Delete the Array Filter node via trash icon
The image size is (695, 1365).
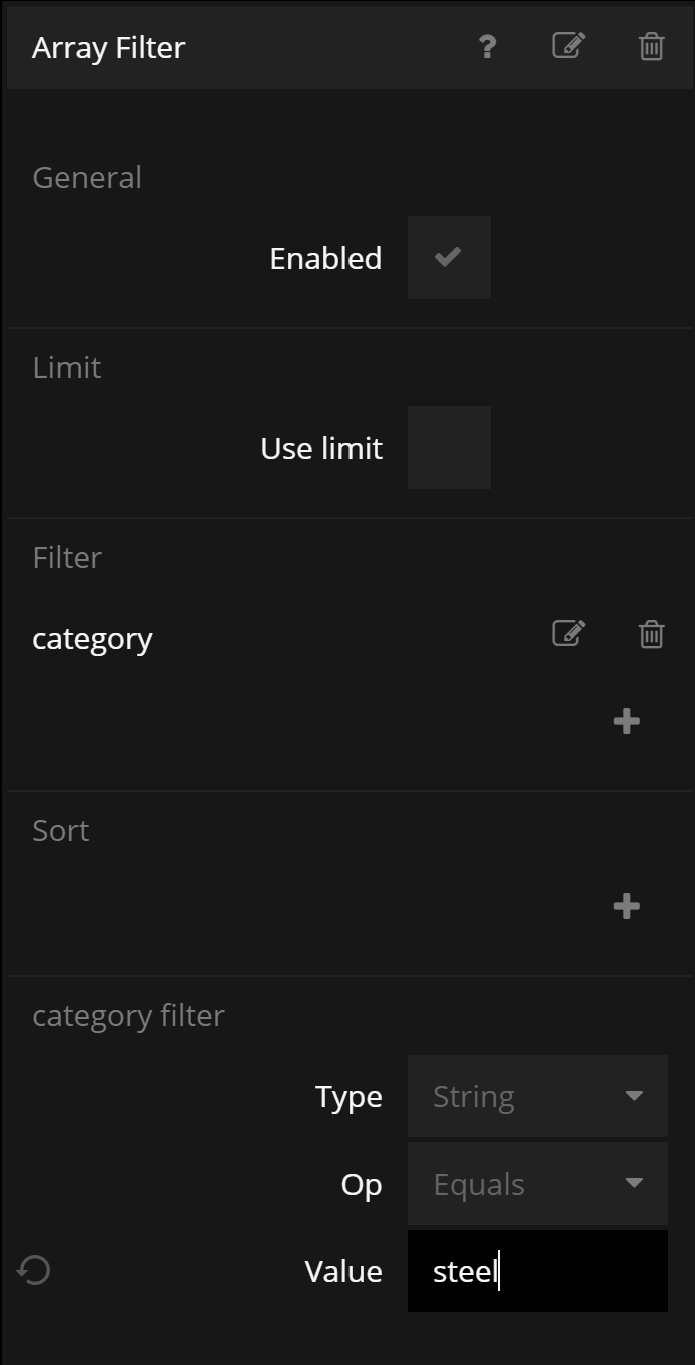tap(651, 47)
